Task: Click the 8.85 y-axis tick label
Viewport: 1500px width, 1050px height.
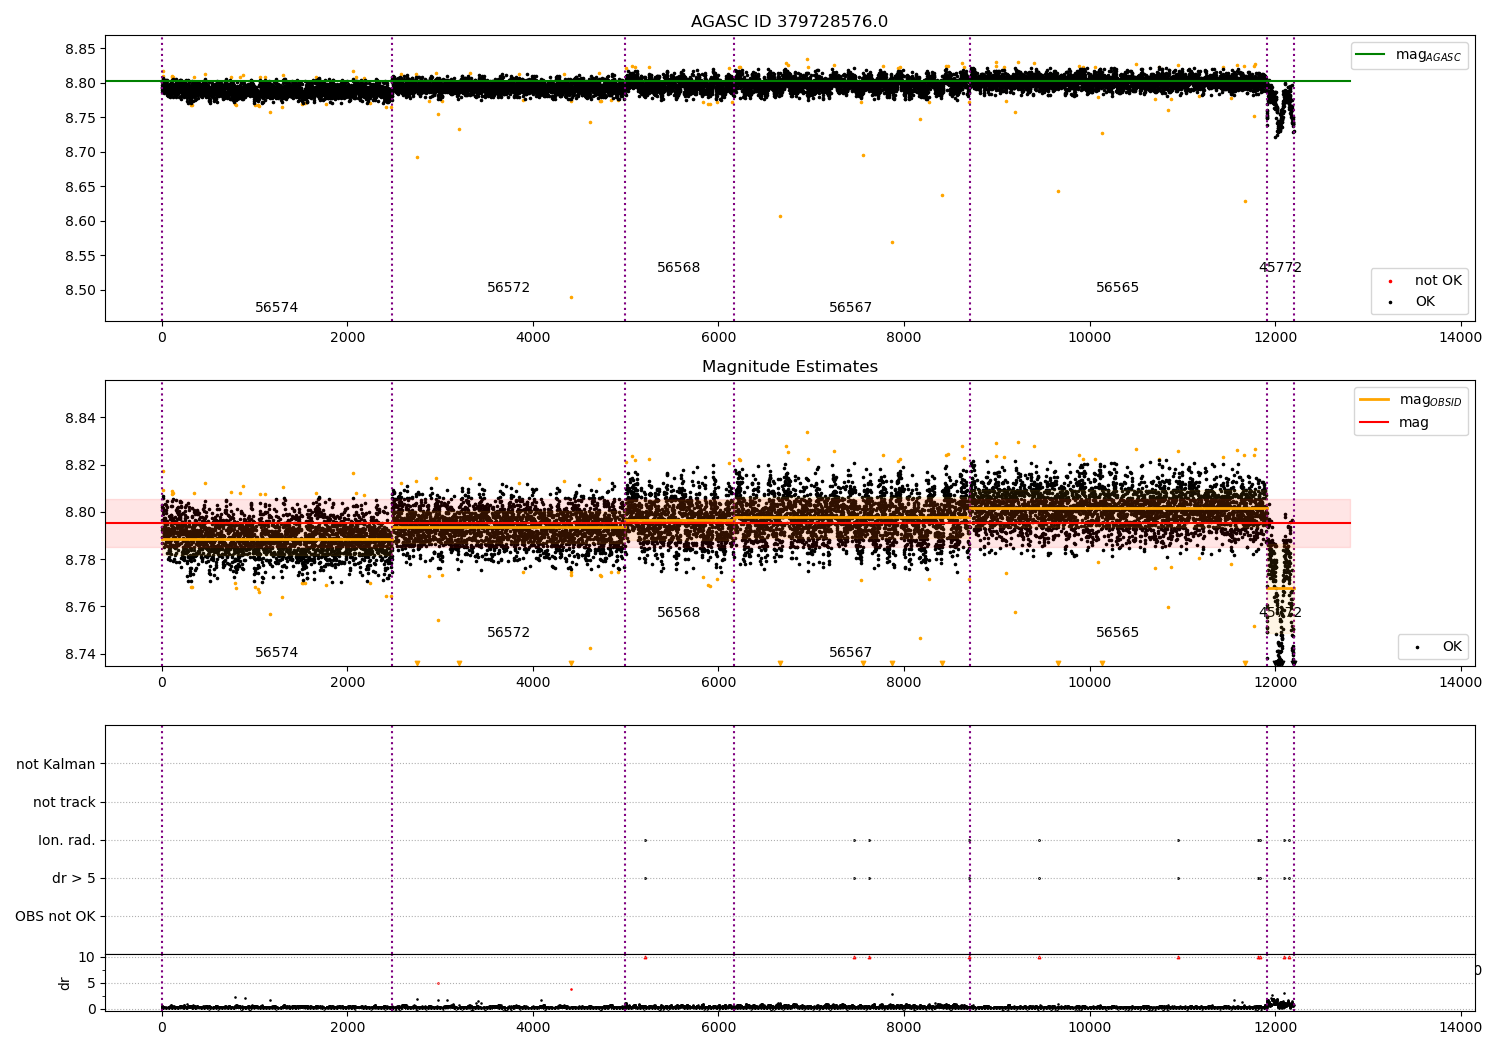Action: click(80, 49)
